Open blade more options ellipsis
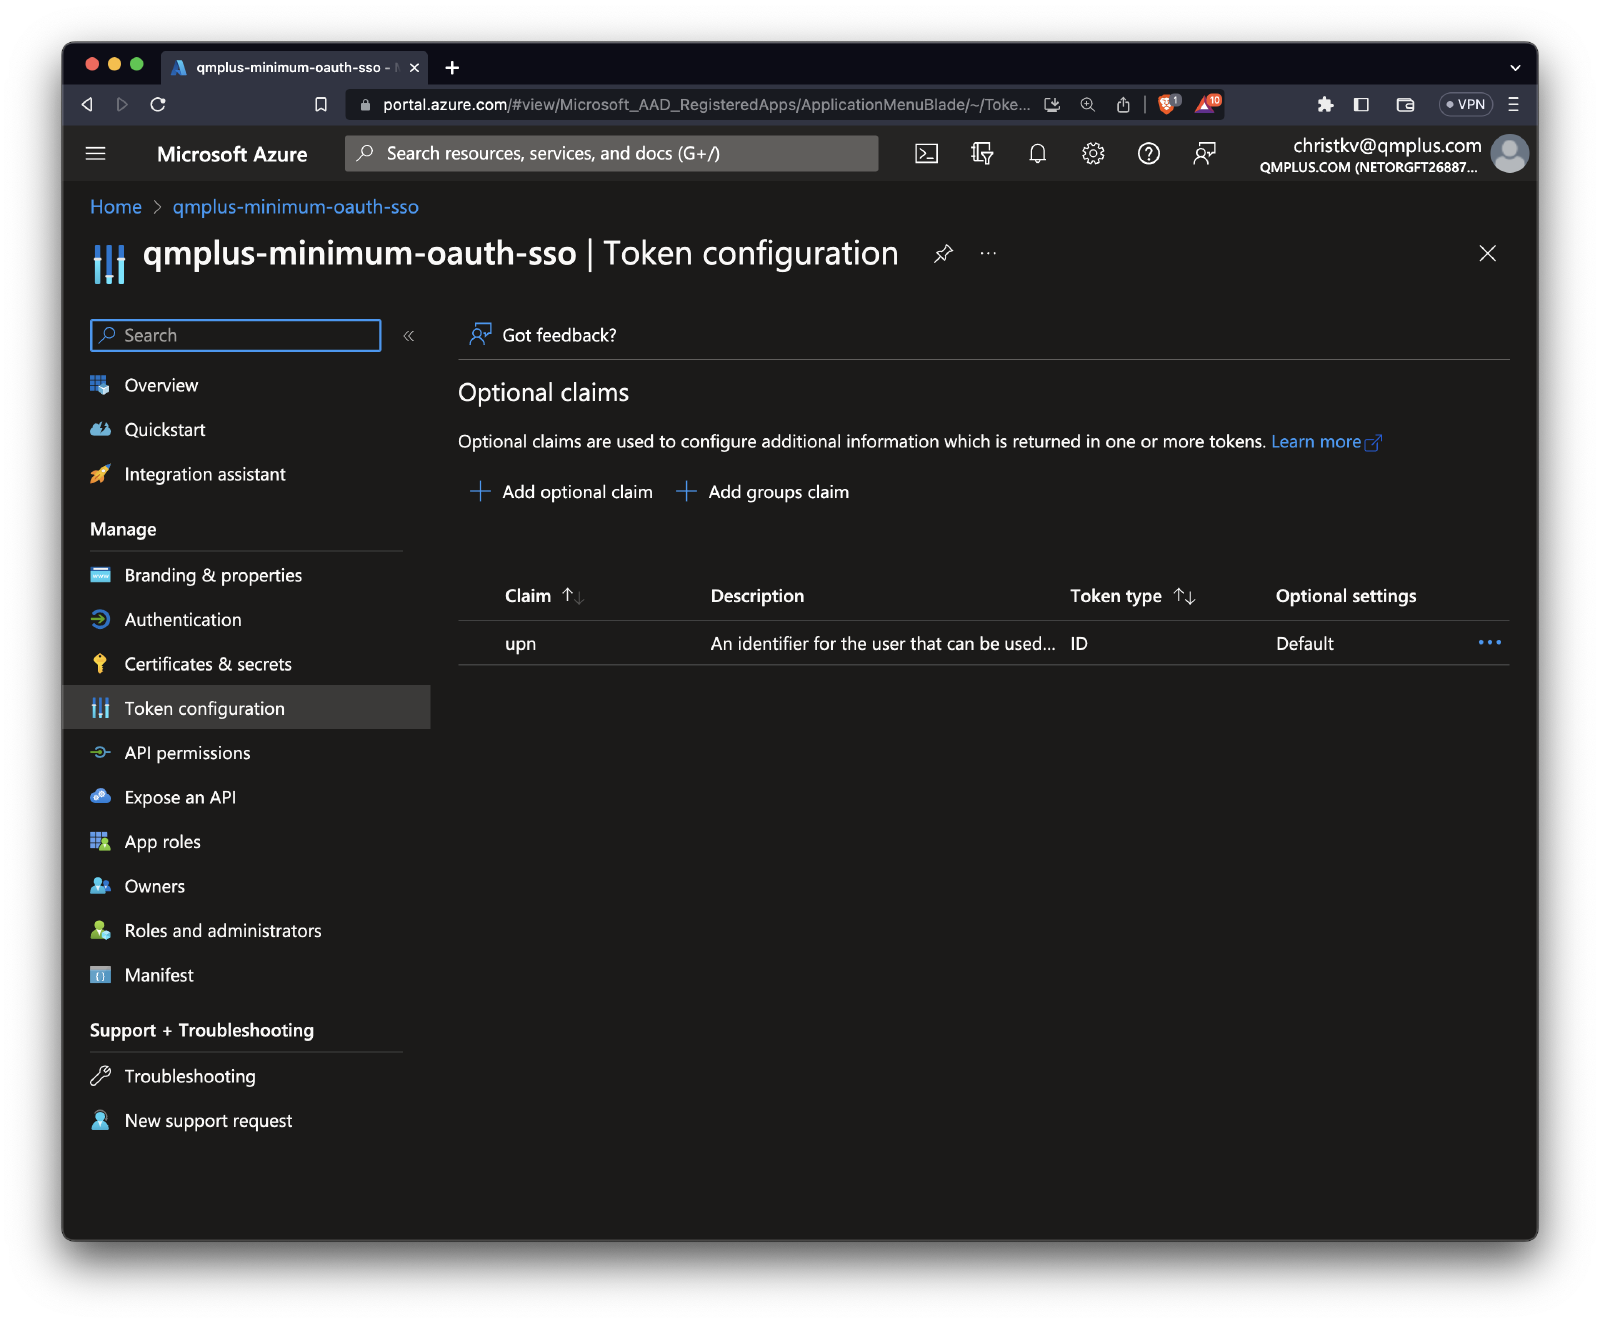The image size is (1600, 1323). click(x=988, y=254)
